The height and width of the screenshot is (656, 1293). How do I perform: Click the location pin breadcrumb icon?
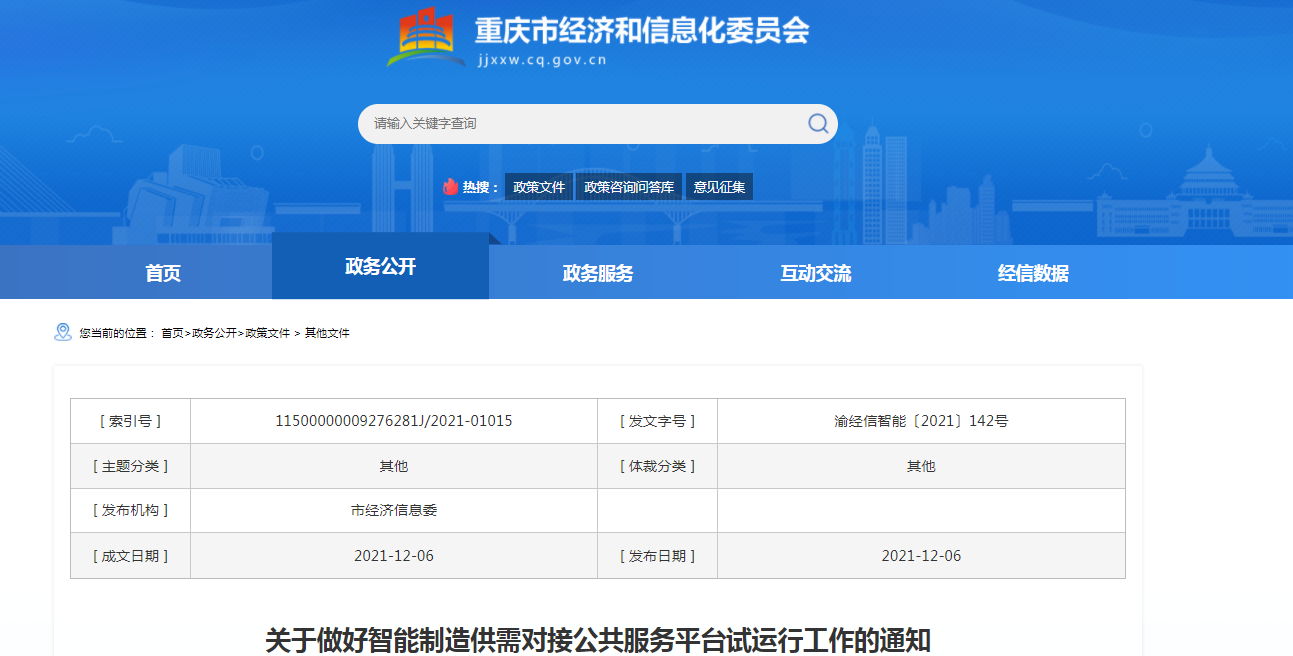pyautogui.click(x=63, y=332)
